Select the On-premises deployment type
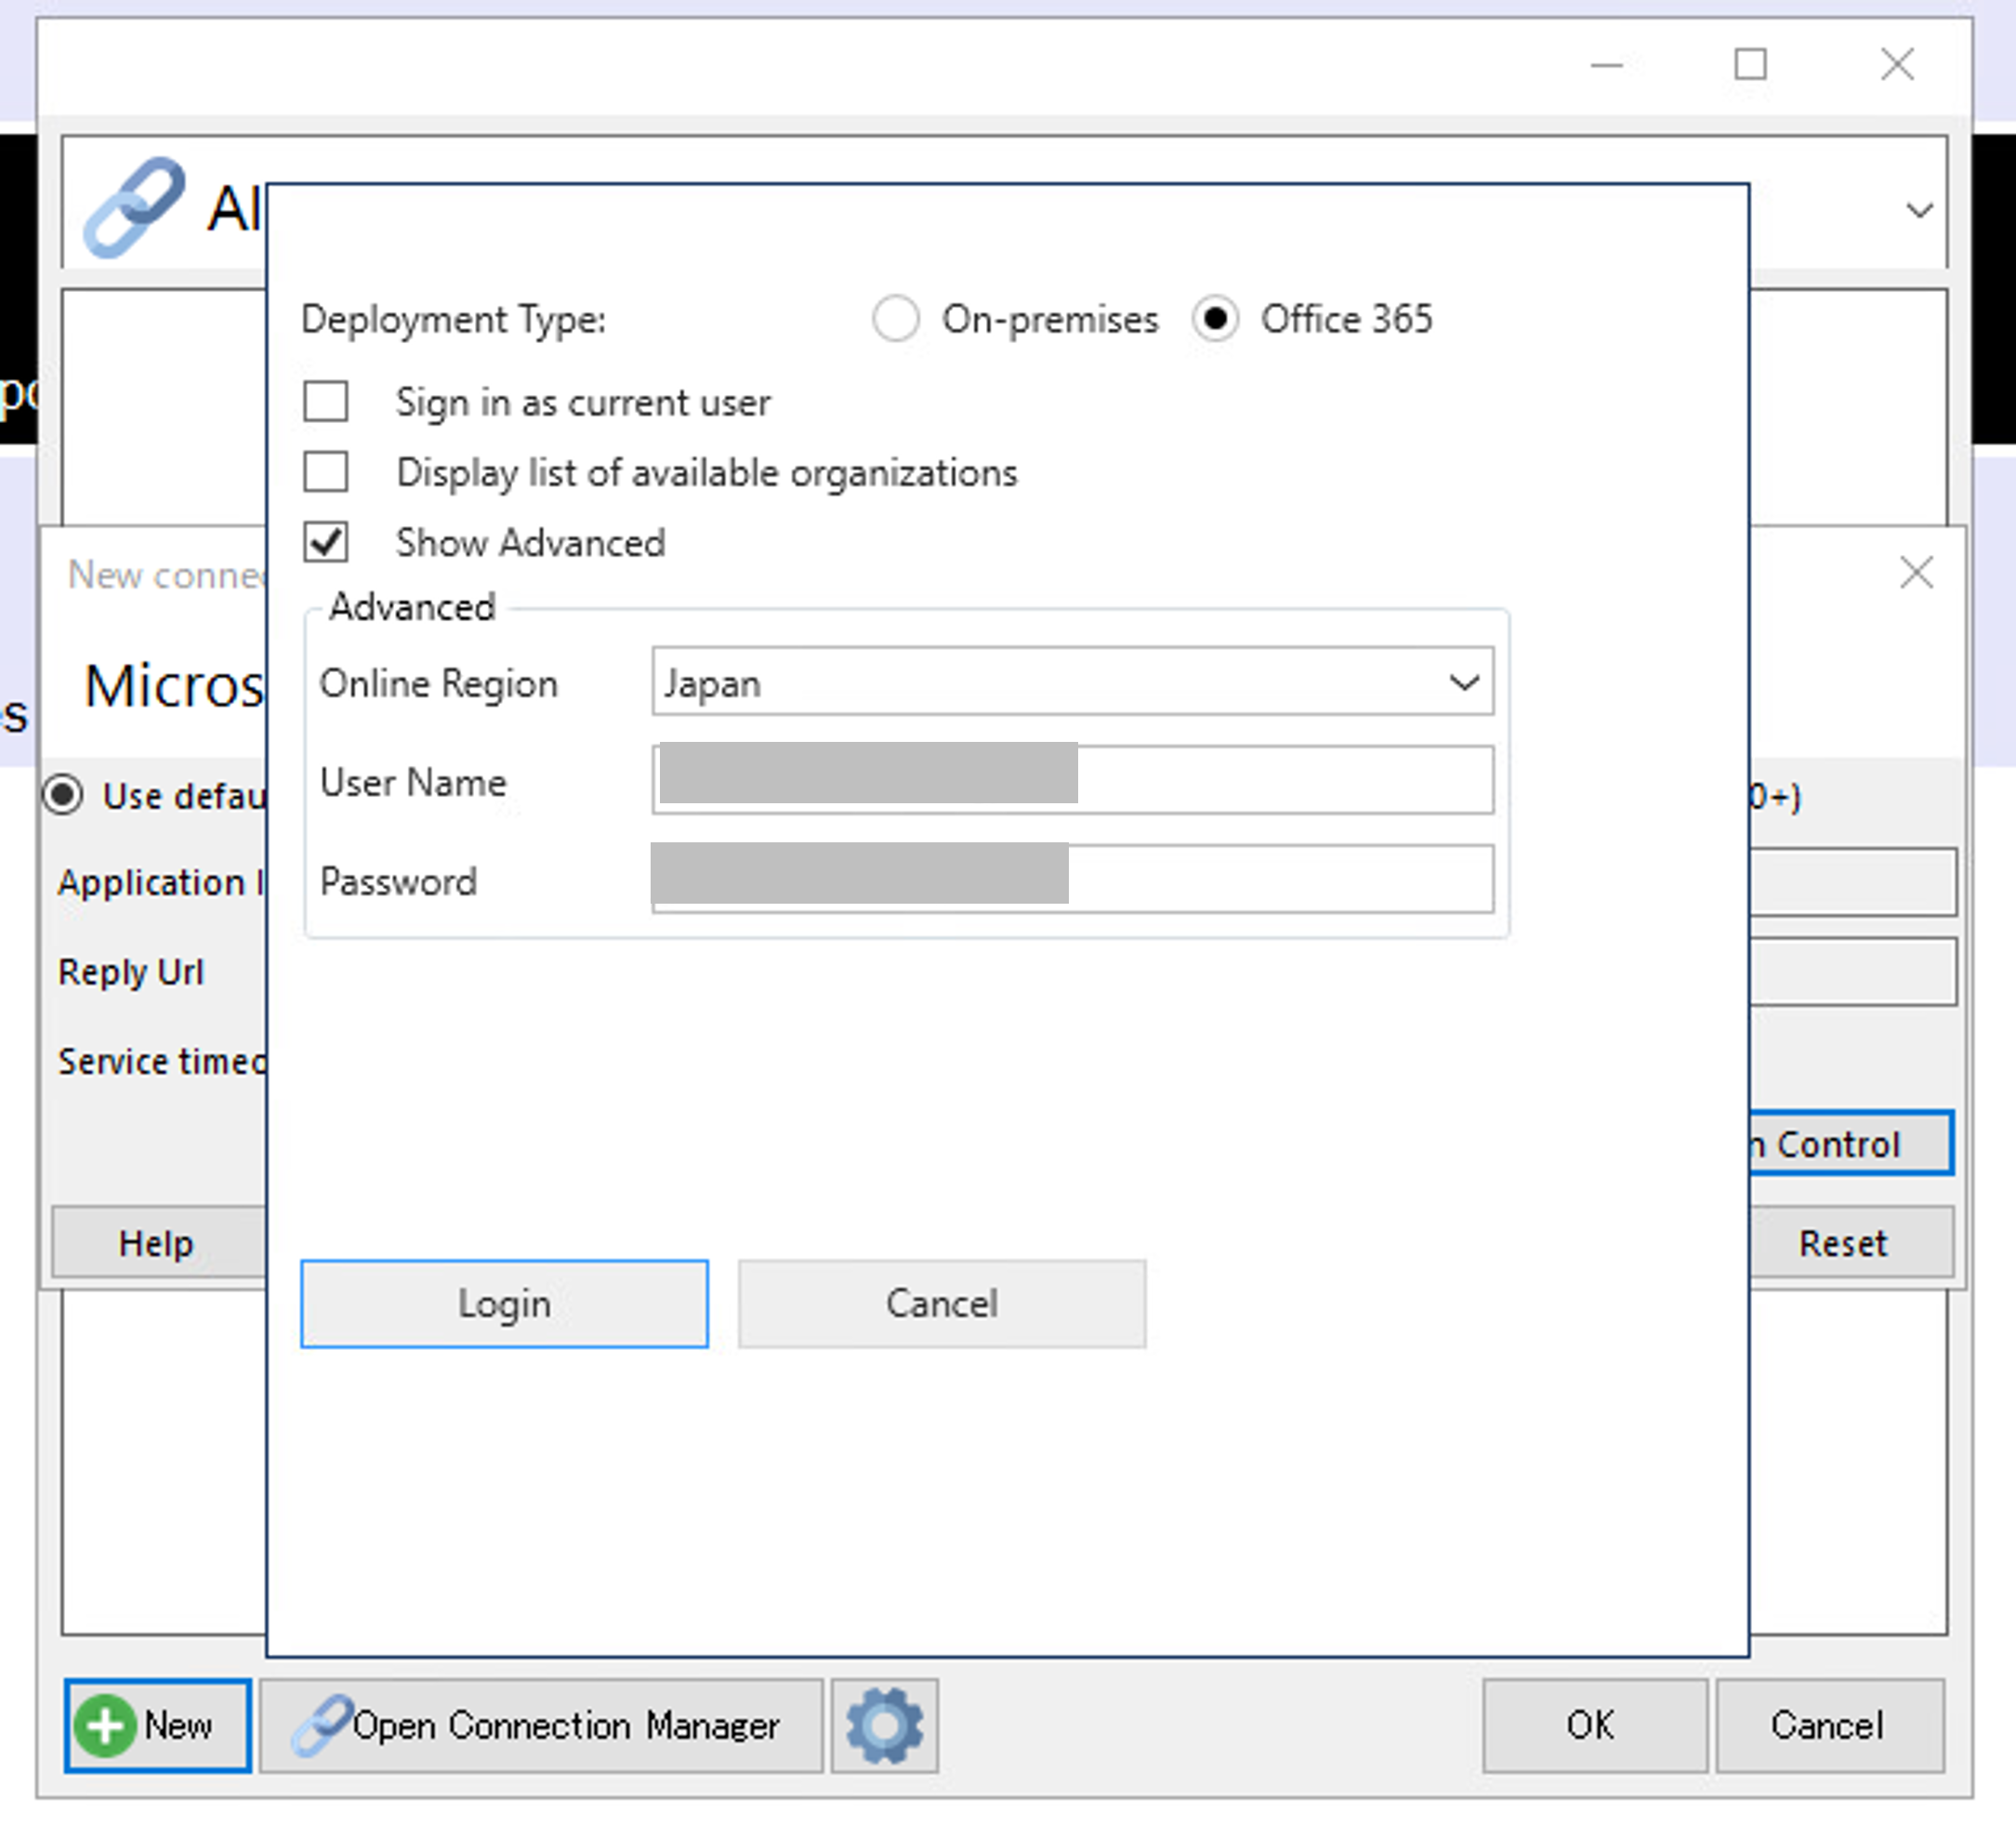The image size is (2016, 1825). [895, 320]
